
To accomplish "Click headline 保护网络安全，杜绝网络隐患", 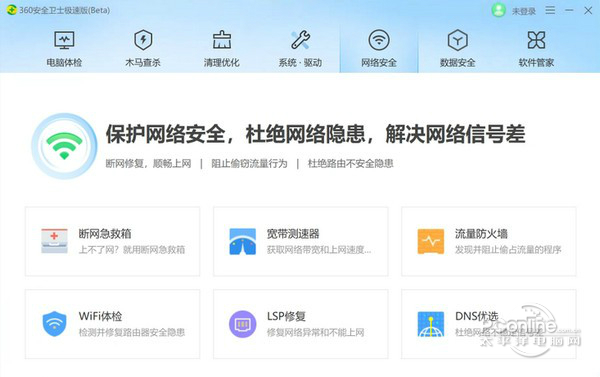I will click(x=236, y=134).
